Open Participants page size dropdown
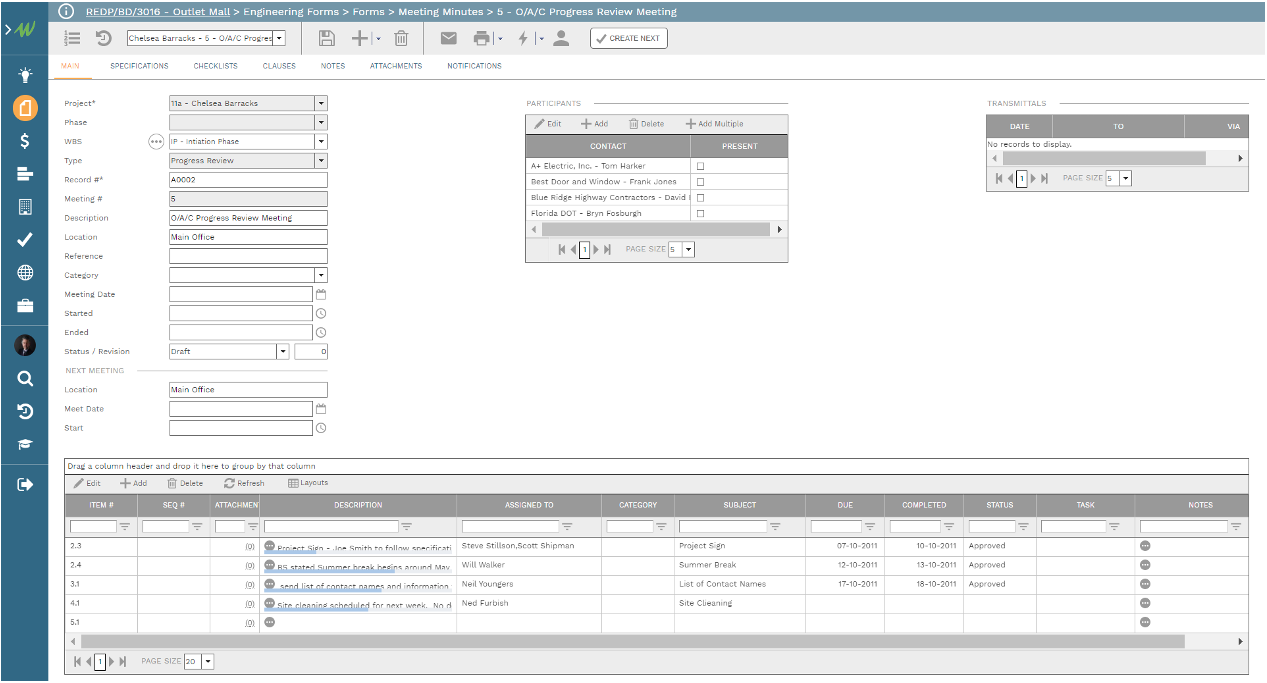The height and width of the screenshot is (683, 1267). tap(688, 249)
